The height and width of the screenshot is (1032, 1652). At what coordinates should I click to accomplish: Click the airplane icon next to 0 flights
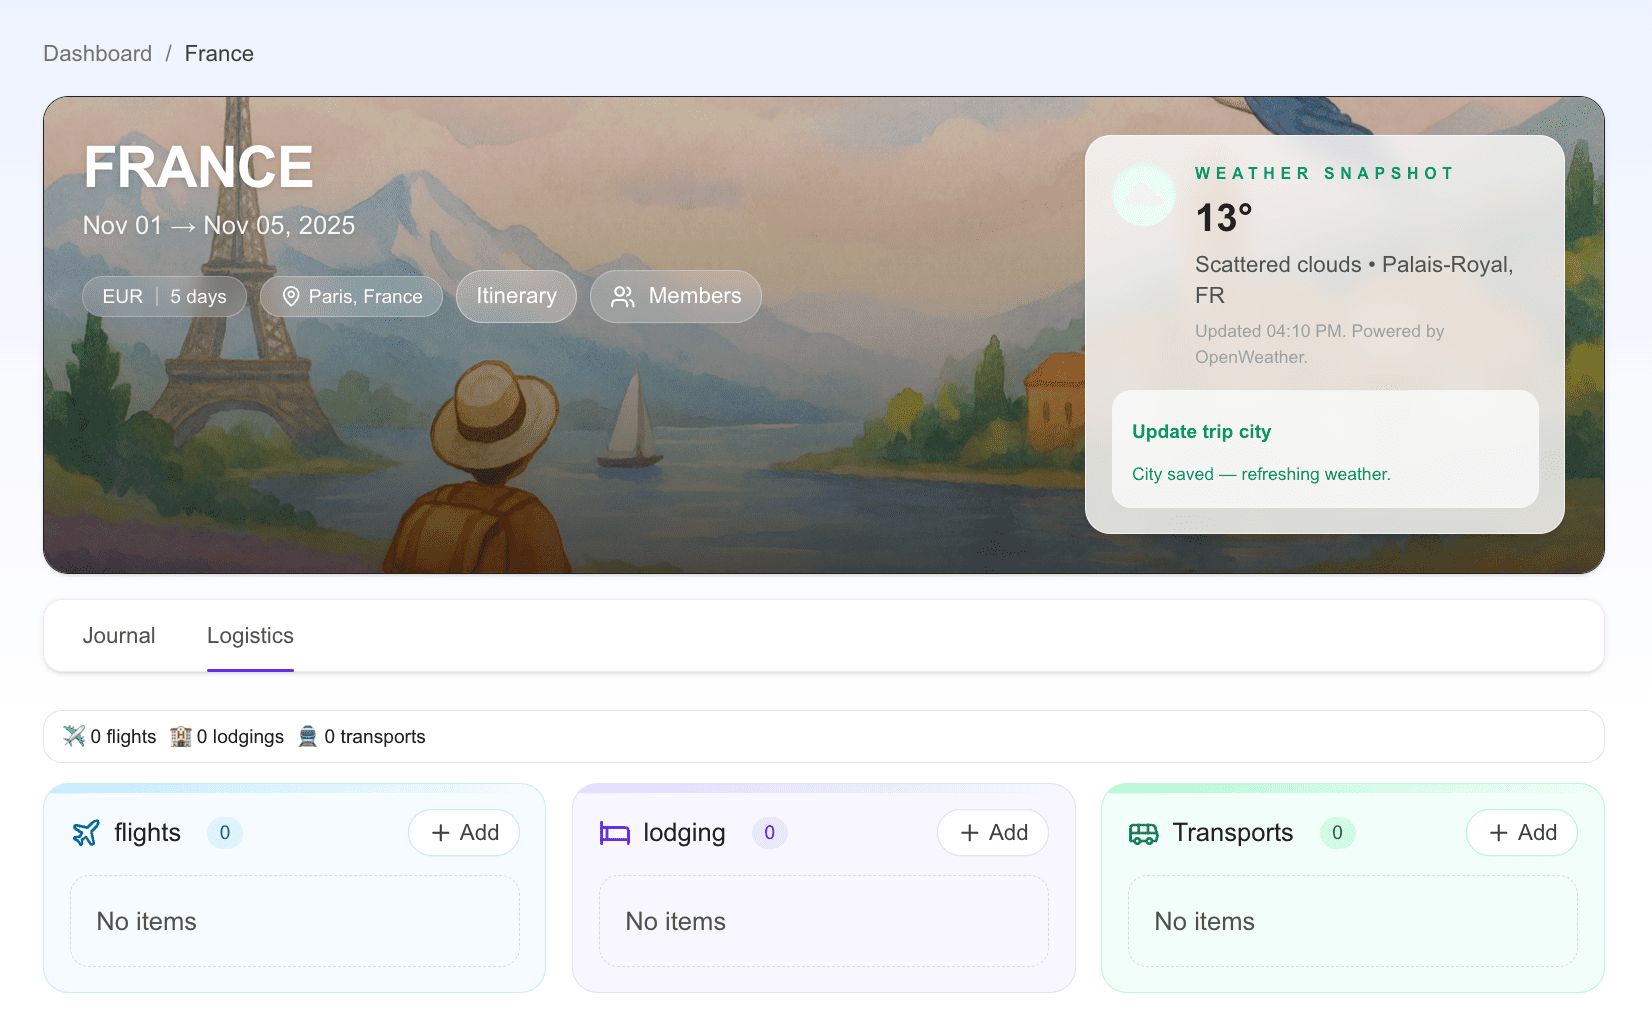click(x=74, y=736)
